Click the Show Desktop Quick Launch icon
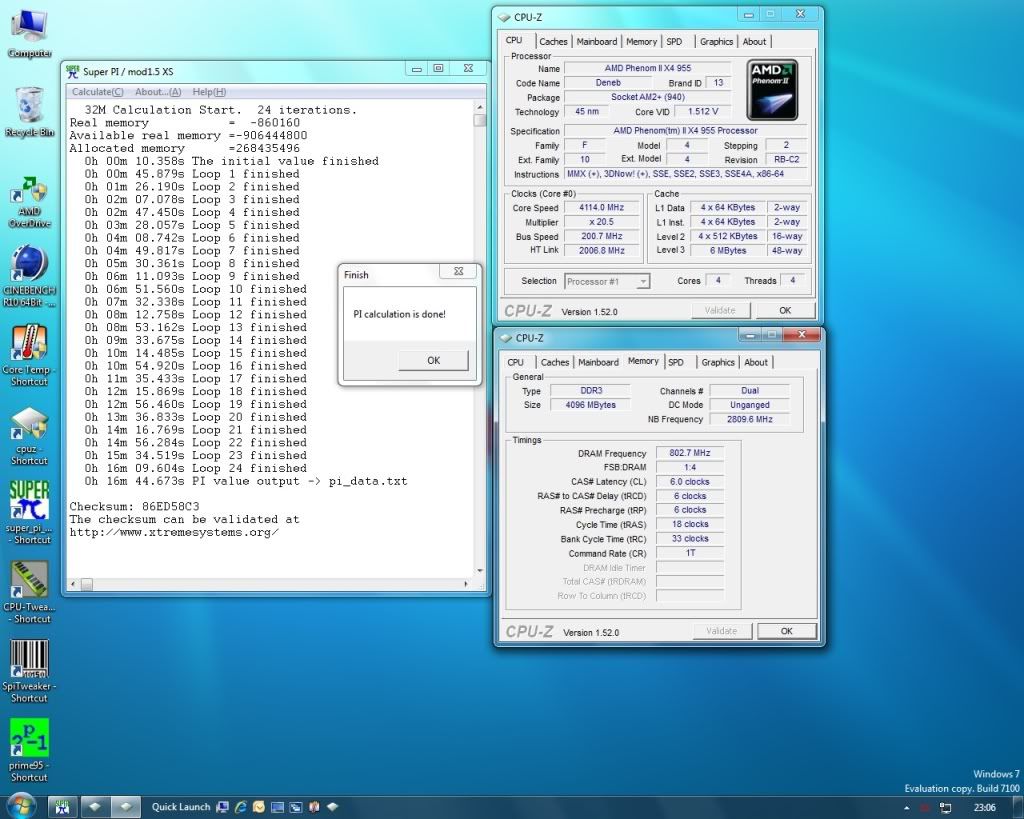1024x819 pixels. tap(223, 807)
